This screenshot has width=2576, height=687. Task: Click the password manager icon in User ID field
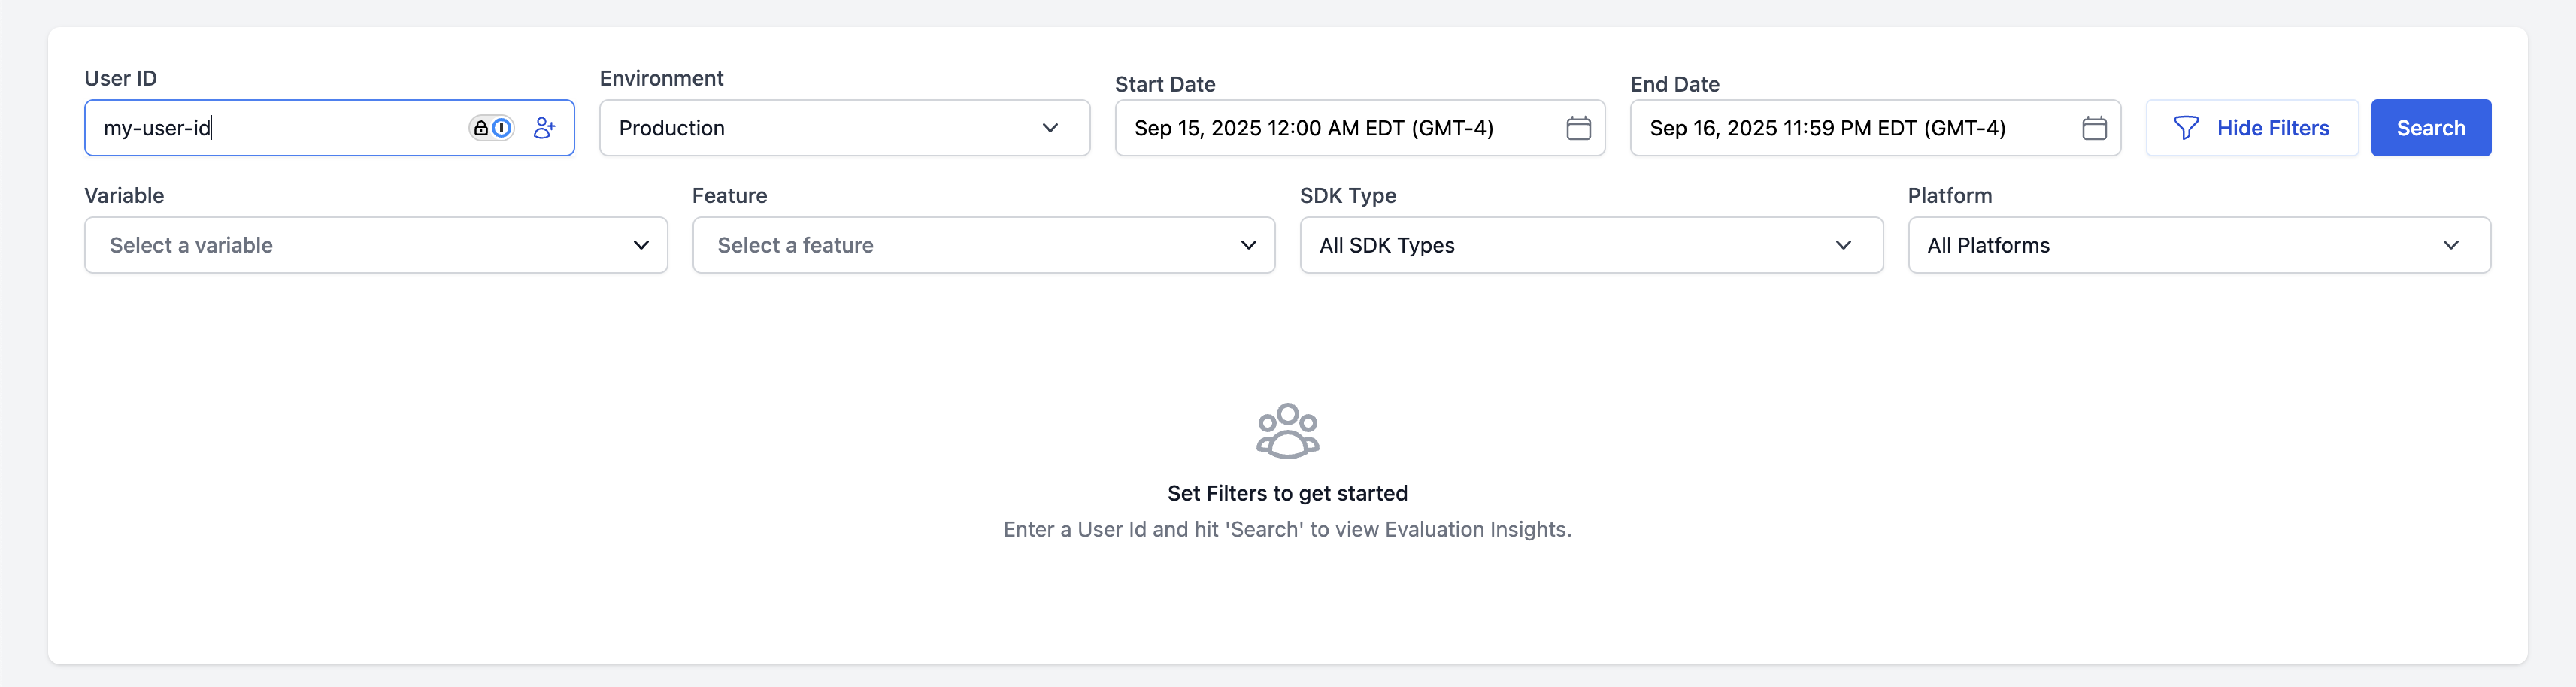(x=491, y=128)
